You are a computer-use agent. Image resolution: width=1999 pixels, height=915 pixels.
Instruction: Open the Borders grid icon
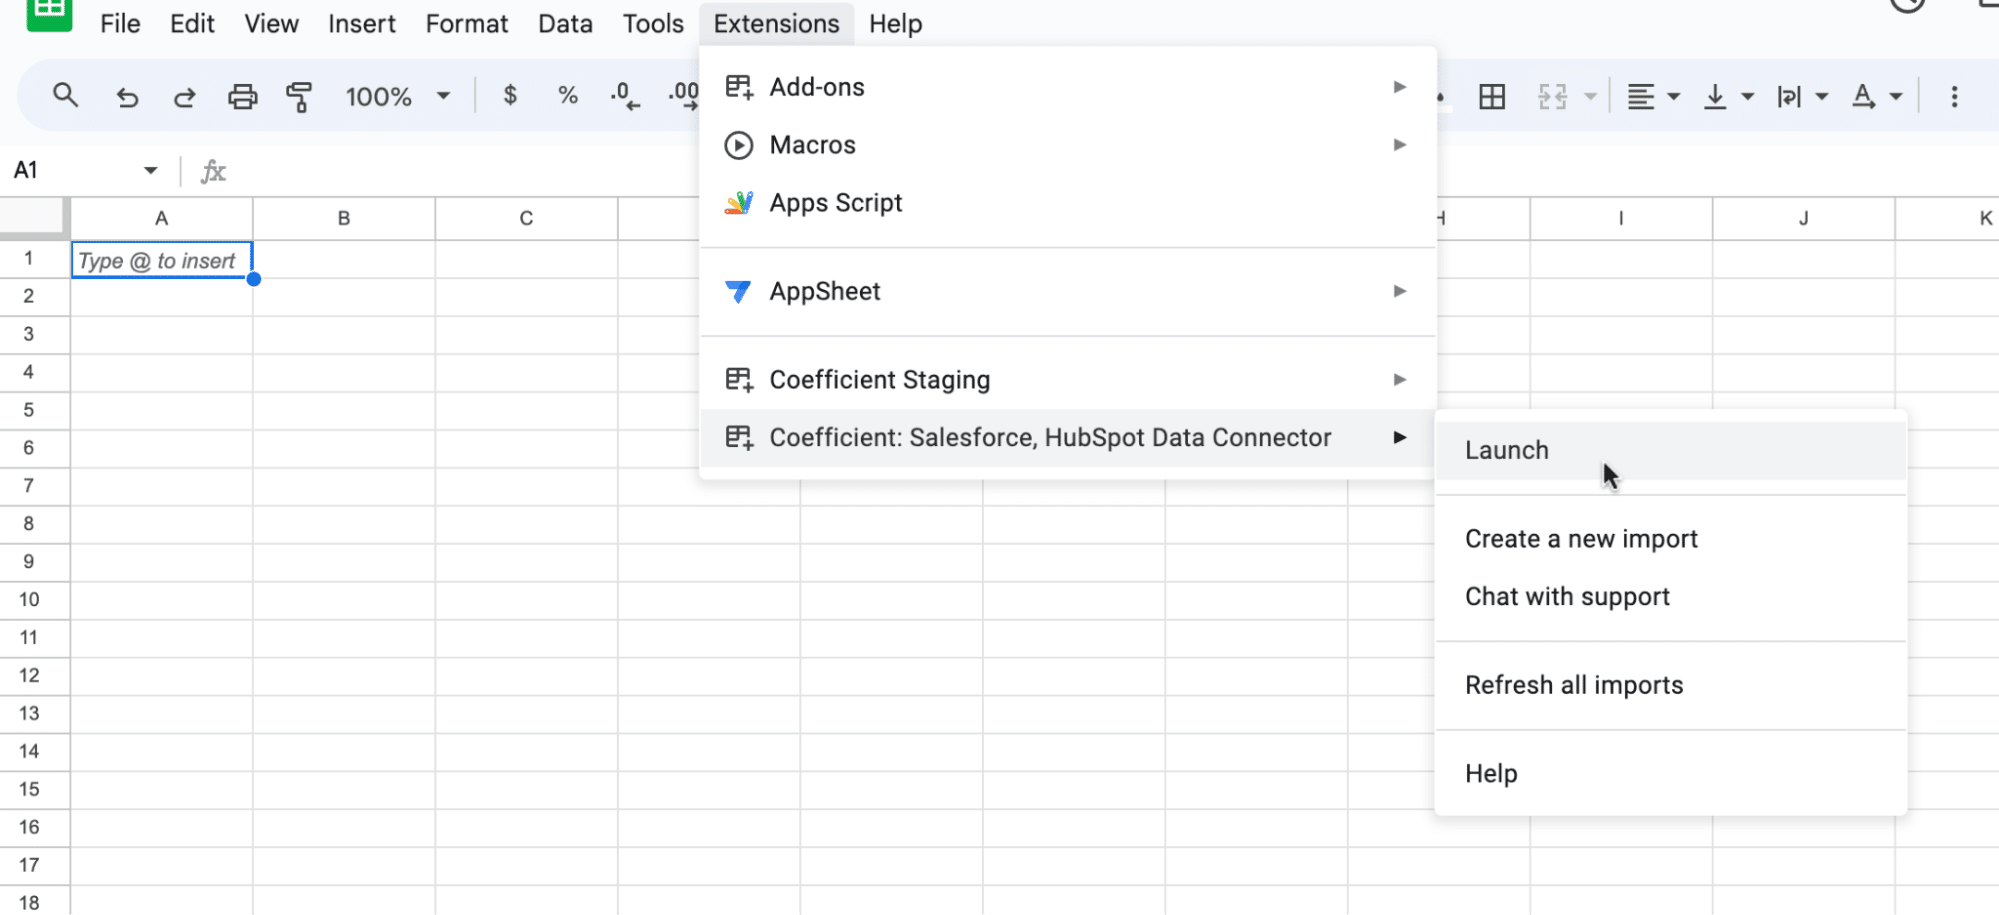click(x=1492, y=97)
